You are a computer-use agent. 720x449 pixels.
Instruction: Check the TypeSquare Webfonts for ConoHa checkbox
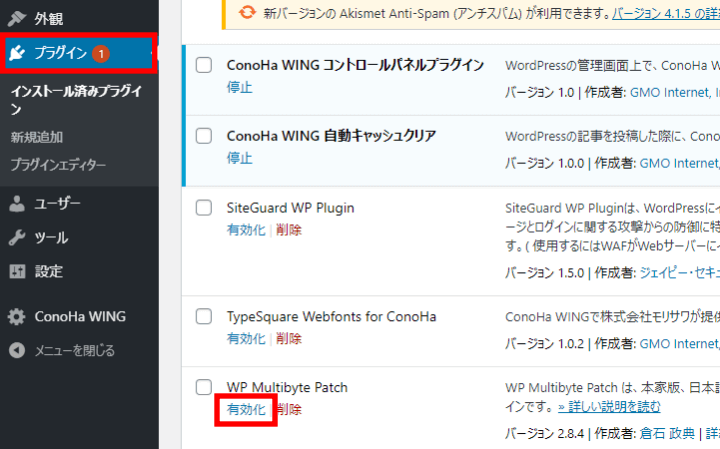(x=203, y=316)
